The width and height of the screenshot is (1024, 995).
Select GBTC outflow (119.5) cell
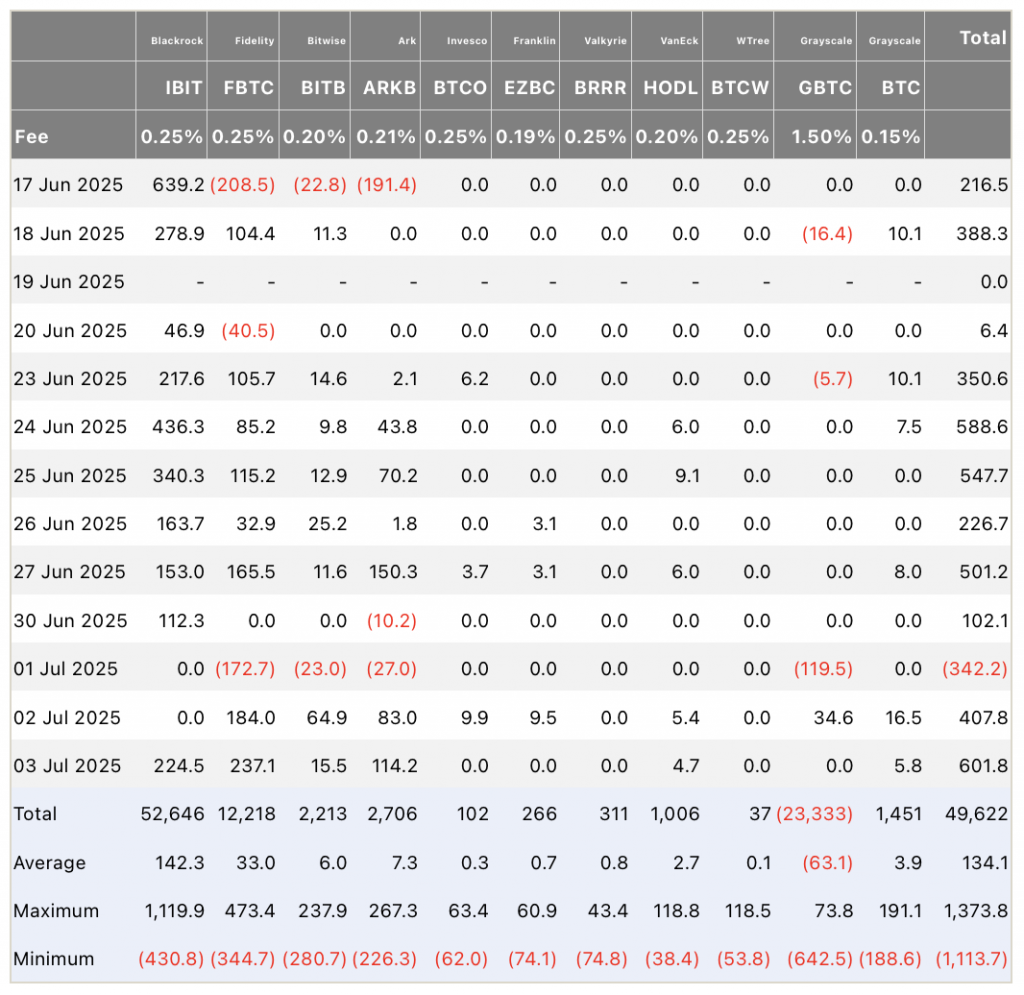823,669
